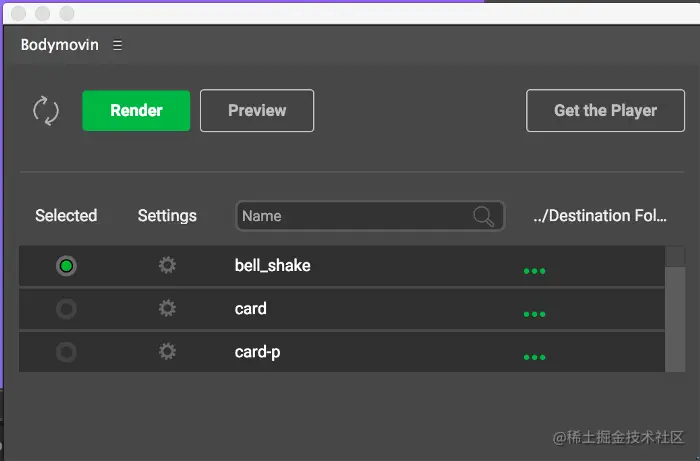
Task: Click the Get the Player button
Action: point(605,111)
